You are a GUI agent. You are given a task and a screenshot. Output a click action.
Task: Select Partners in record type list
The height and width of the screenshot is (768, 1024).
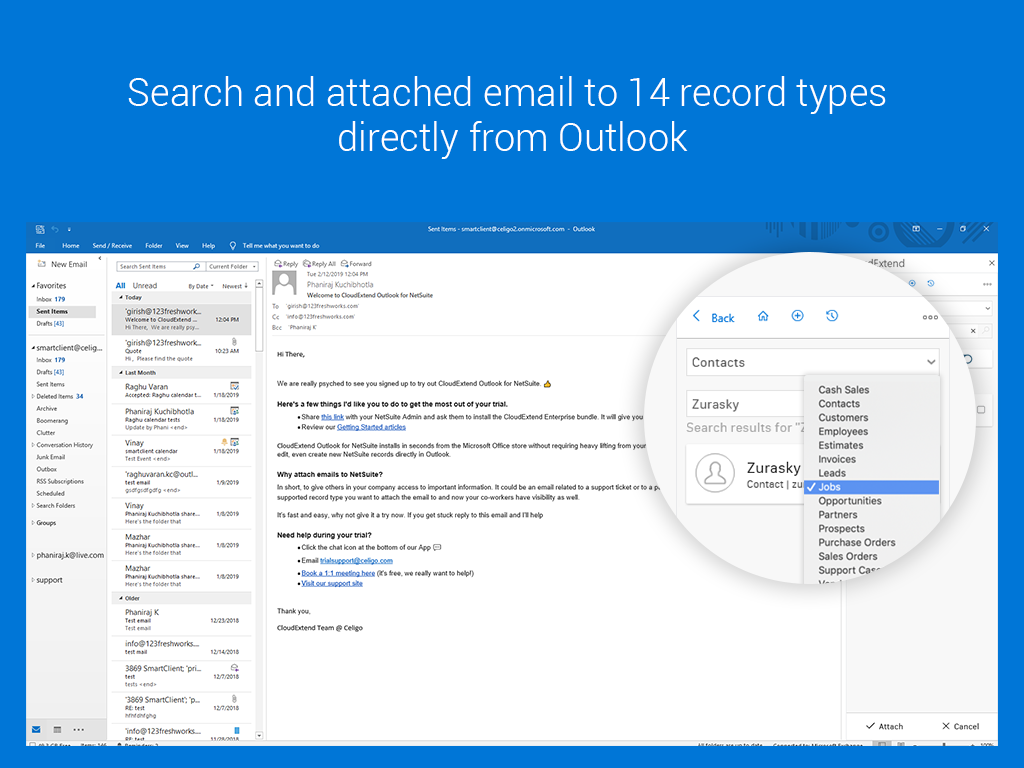point(837,515)
